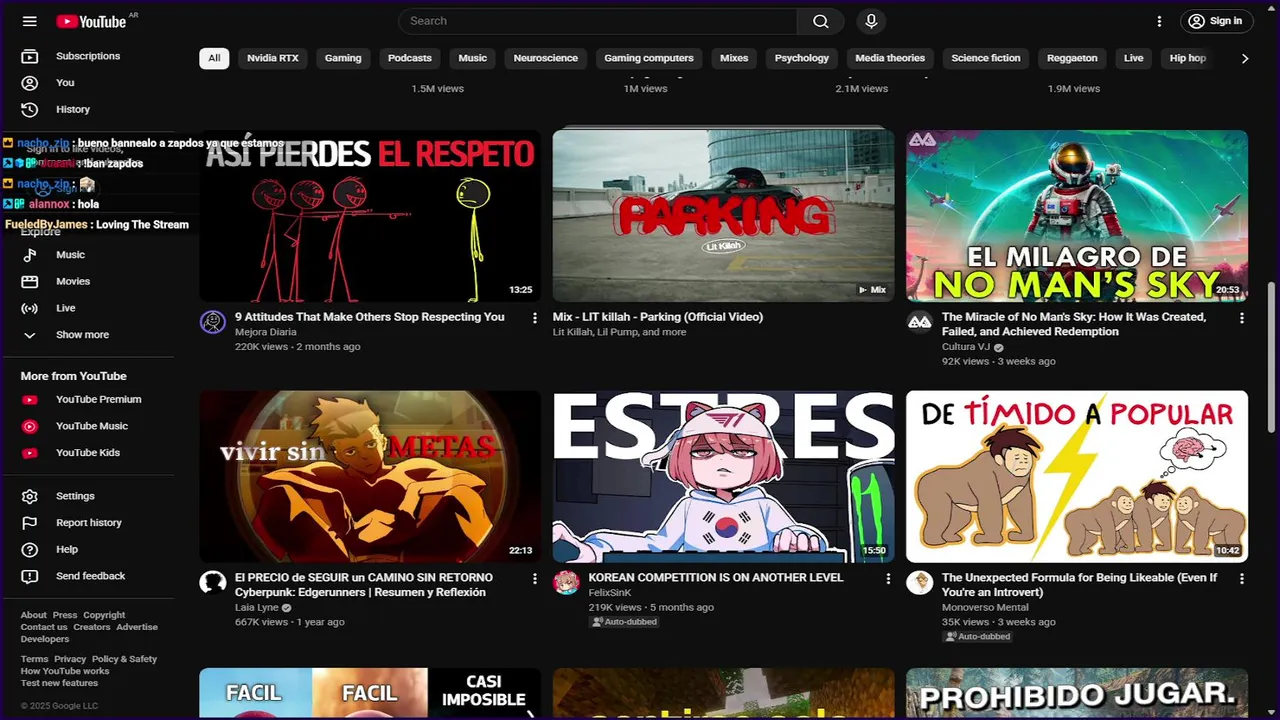
Task: Select the Science fiction chip
Action: click(986, 58)
